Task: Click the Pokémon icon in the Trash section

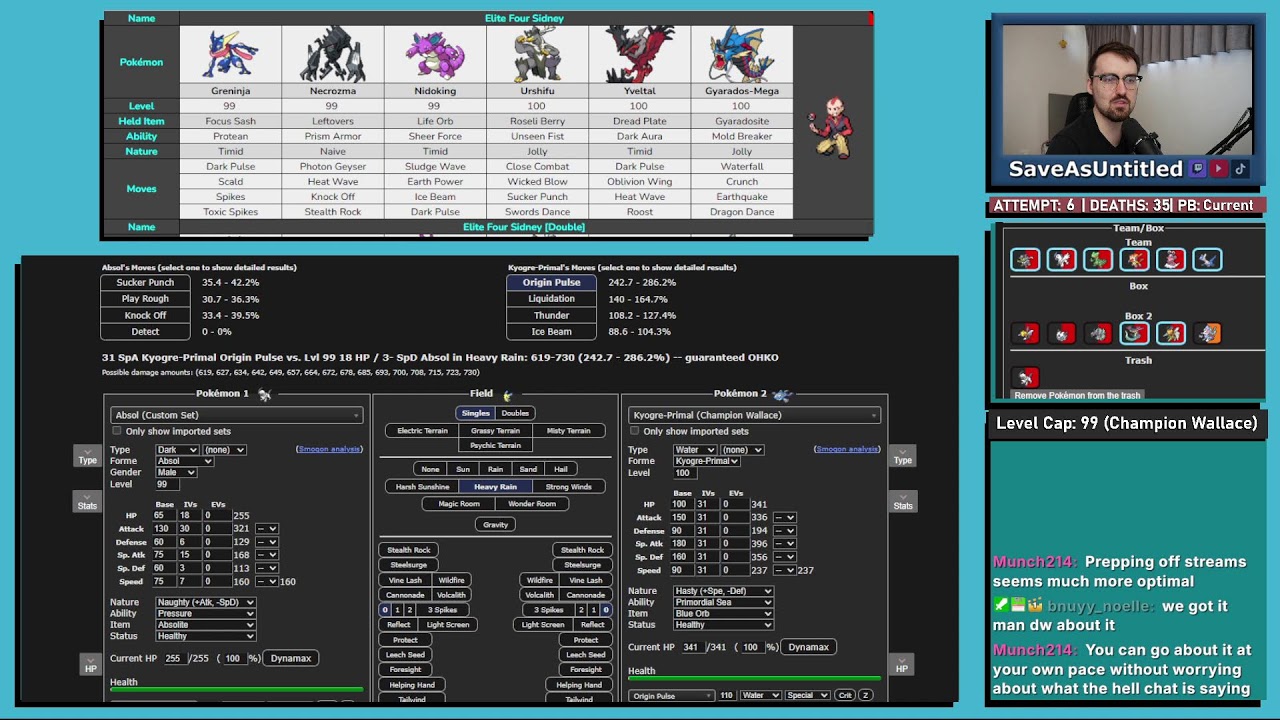Action: (x=1025, y=377)
